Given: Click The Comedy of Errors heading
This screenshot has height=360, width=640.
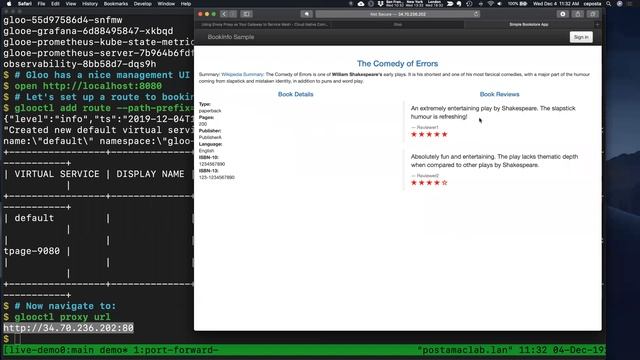Looking at the screenshot, I should [398, 63].
